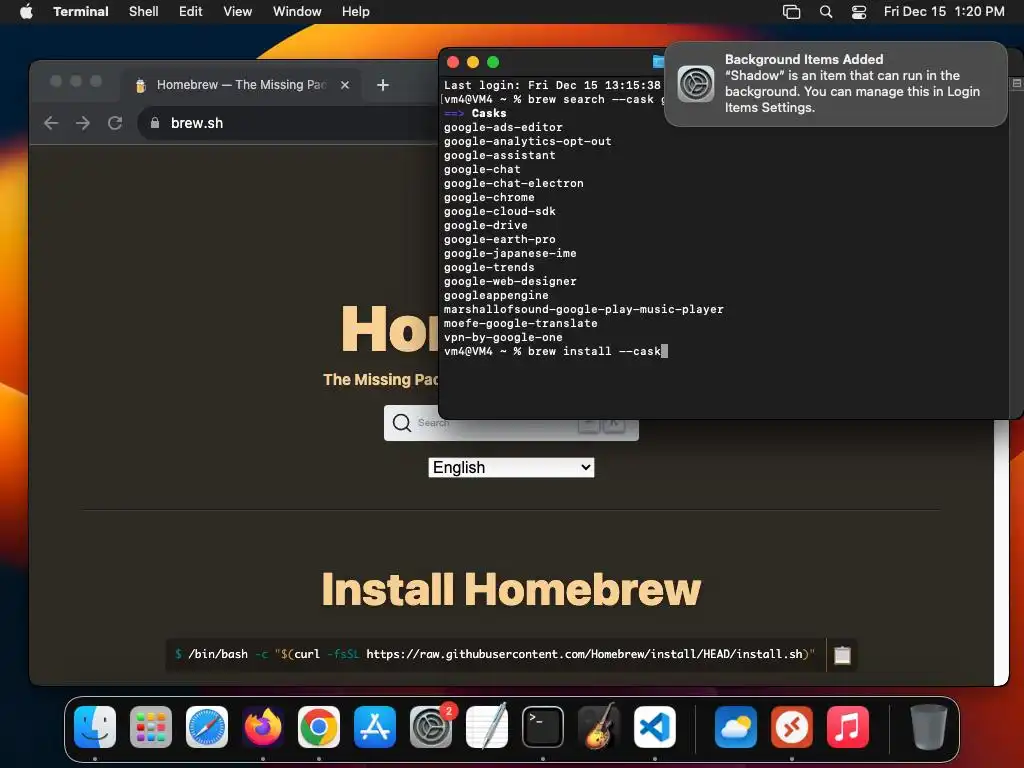This screenshot has height=768, width=1024.
Task: Click the Apple menu icon
Action: click(26, 11)
